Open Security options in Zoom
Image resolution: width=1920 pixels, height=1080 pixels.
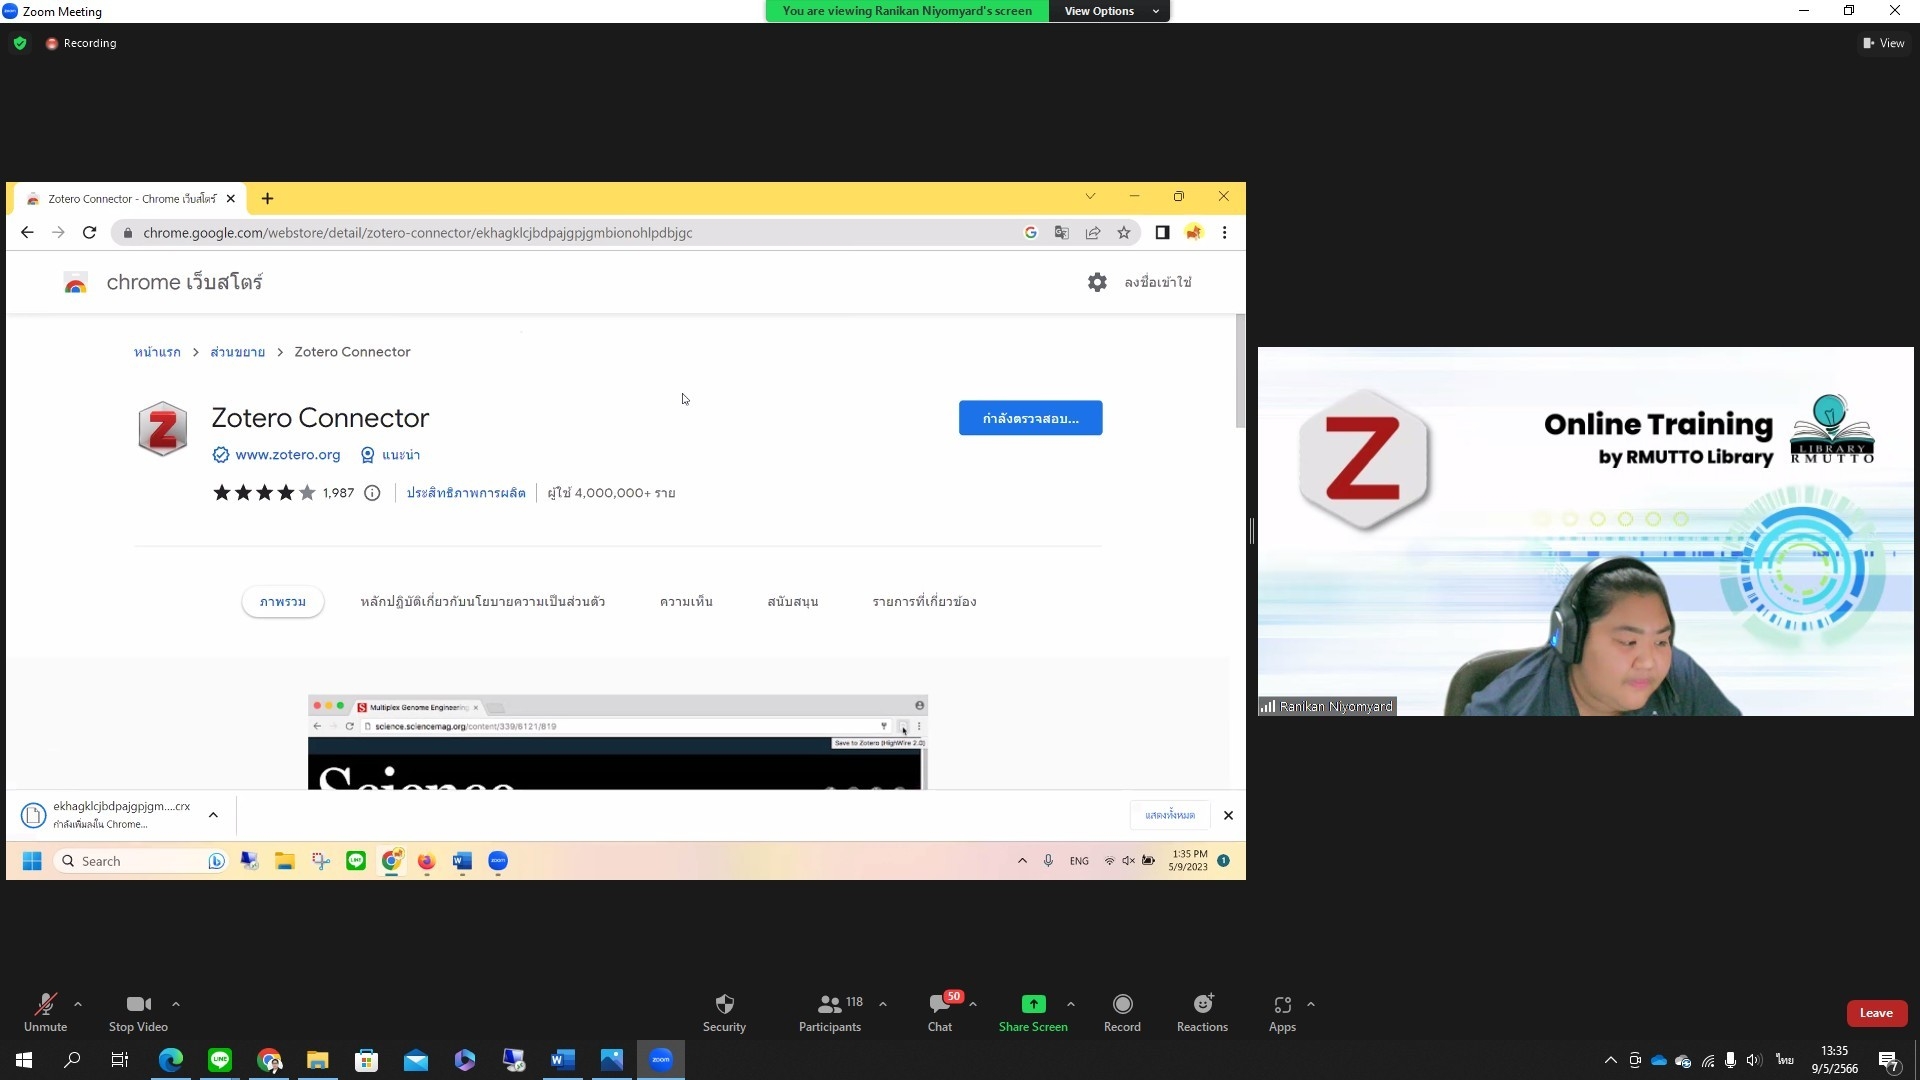point(724,1012)
